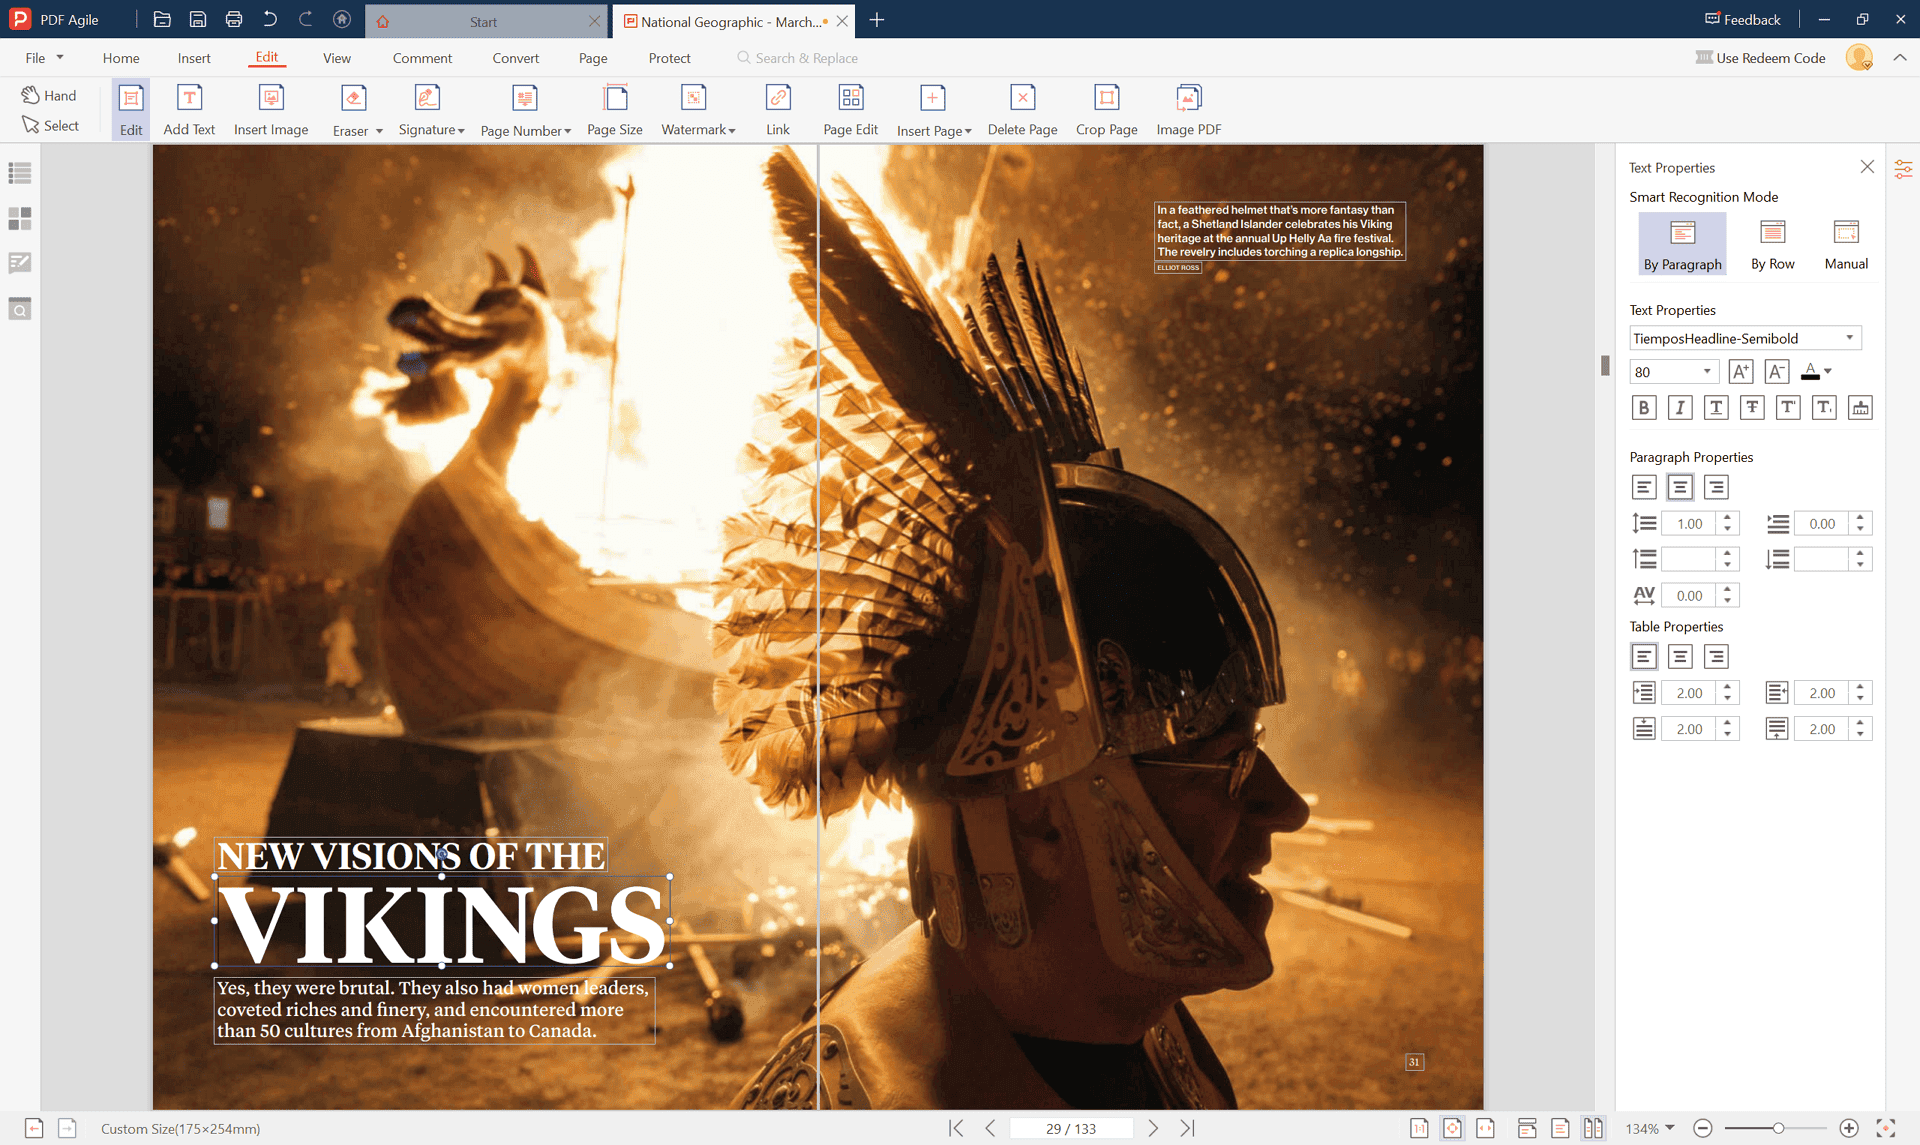This screenshot has height=1145, width=1920.
Task: Switch to the Insert tab
Action: coord(194,58)
